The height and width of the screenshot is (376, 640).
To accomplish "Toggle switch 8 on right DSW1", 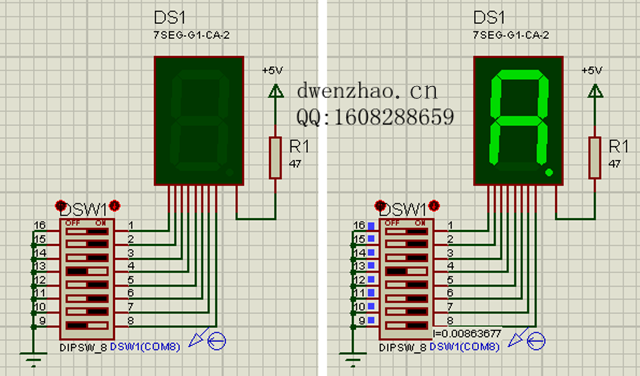I will pos(407,325).
